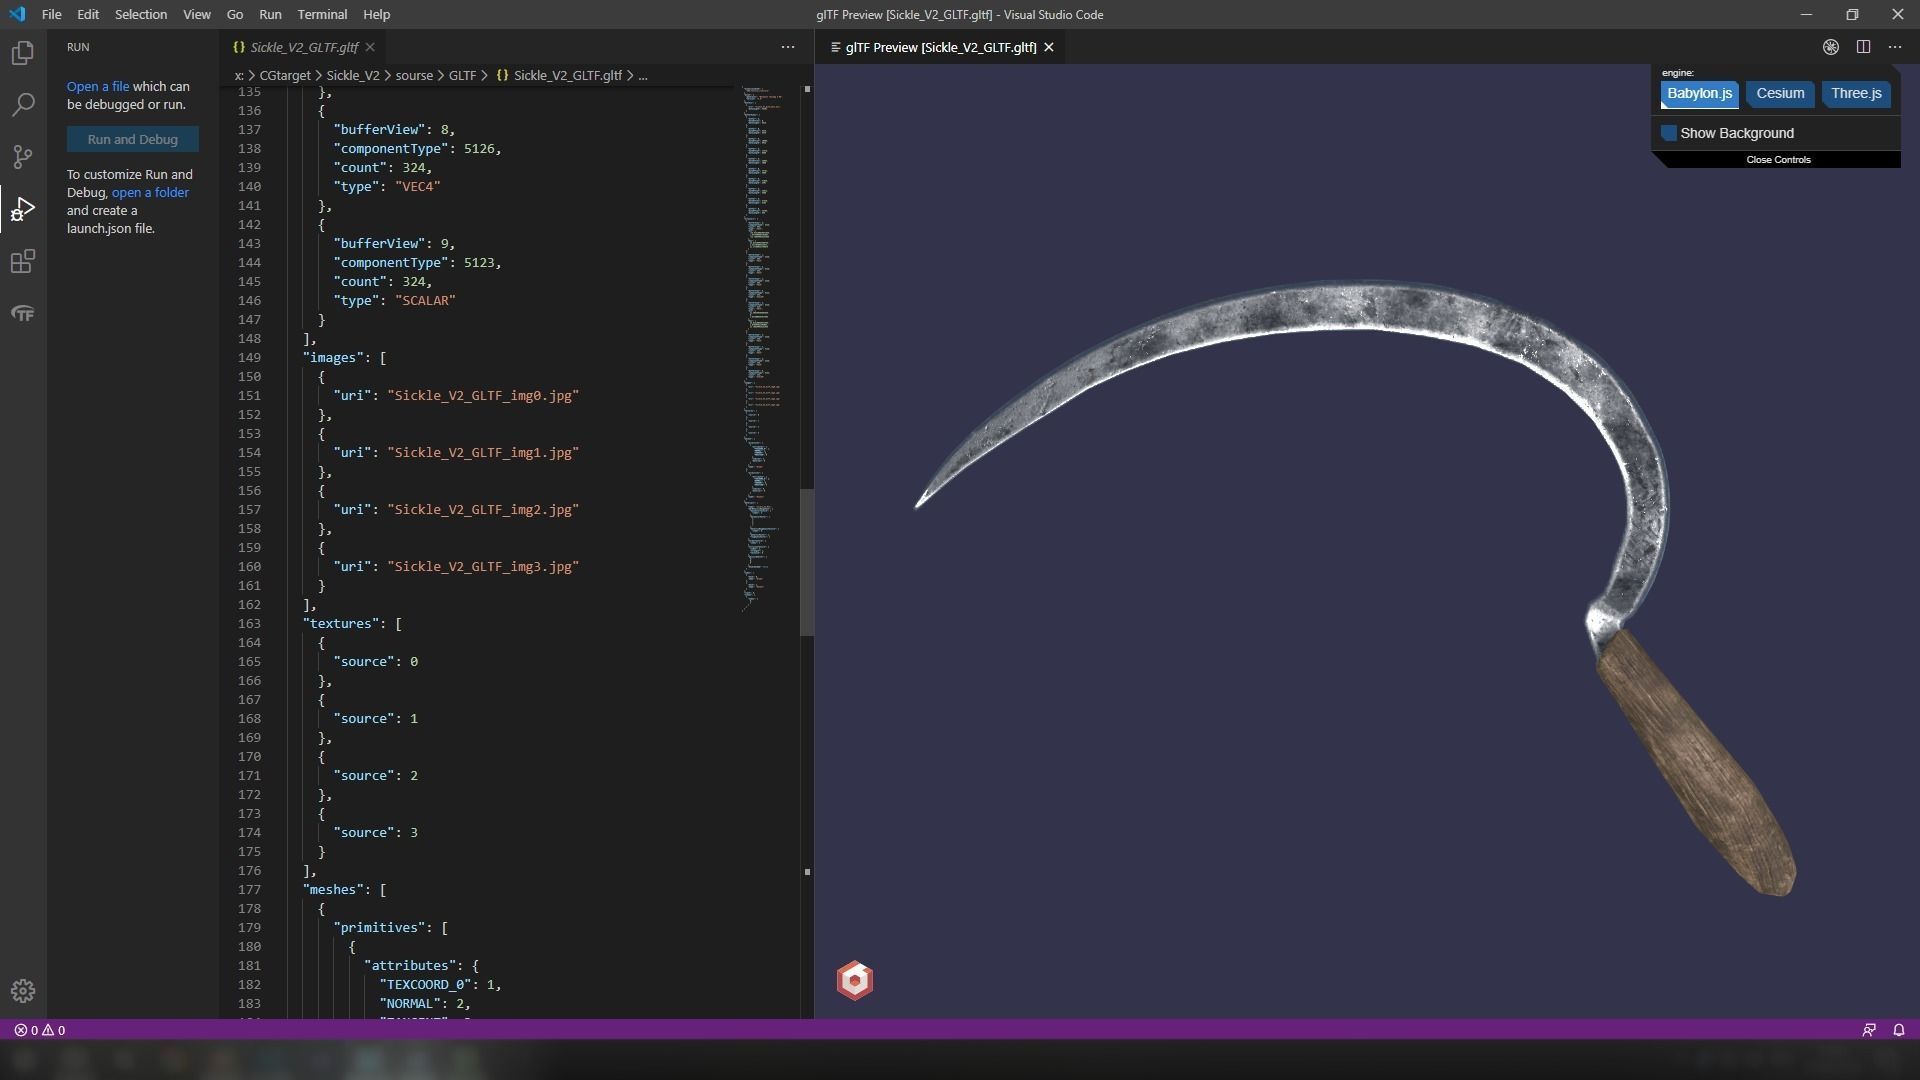Click Close Controls in preview panel
The height and width of the screenshot is (1080, 1920).
coord(1778,160)
